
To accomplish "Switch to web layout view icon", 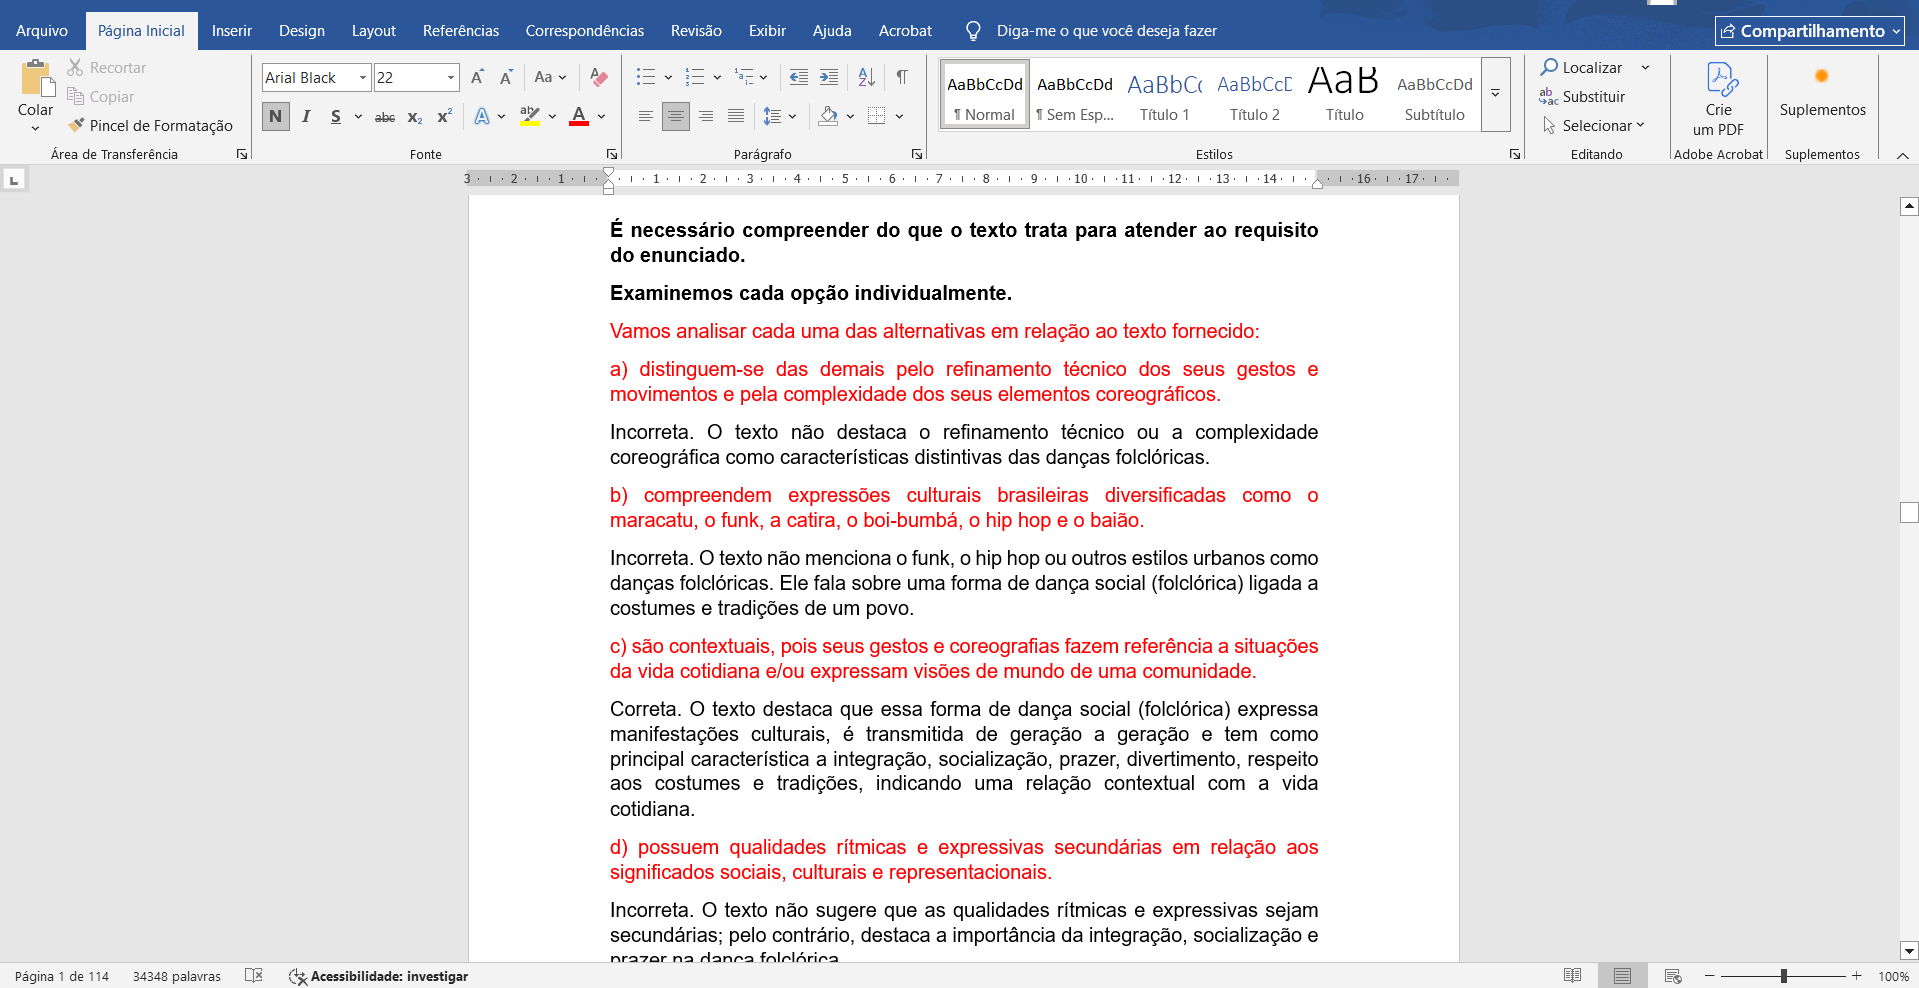I will (1673, 976).
